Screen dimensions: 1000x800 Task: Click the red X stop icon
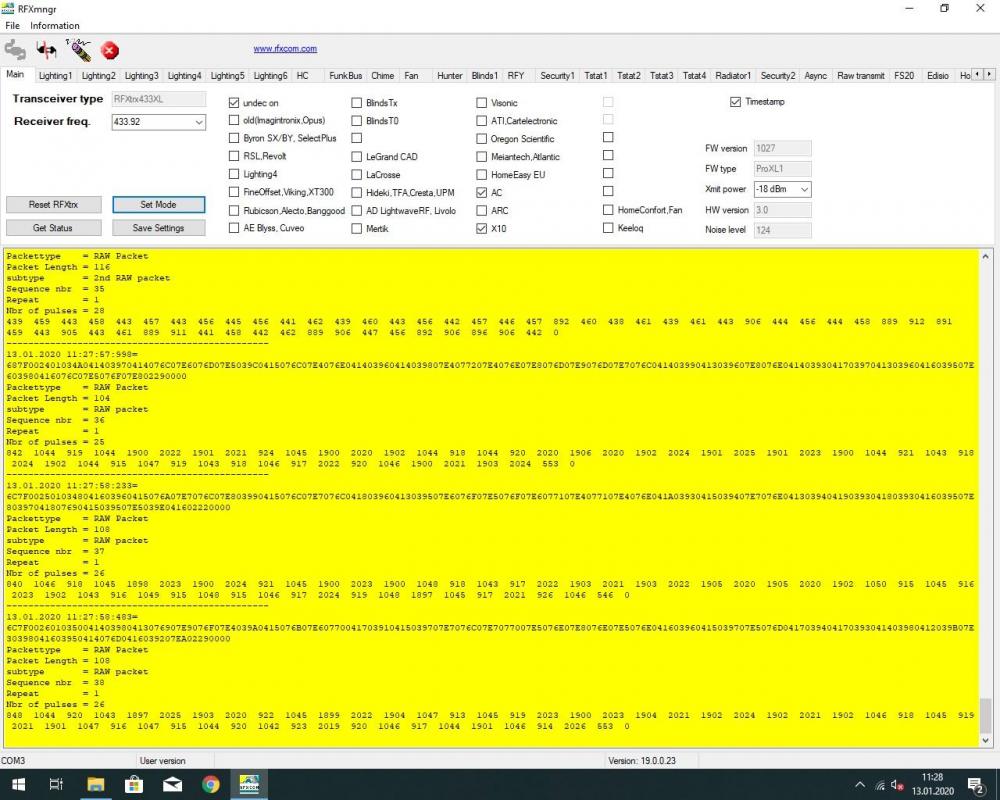110,49
